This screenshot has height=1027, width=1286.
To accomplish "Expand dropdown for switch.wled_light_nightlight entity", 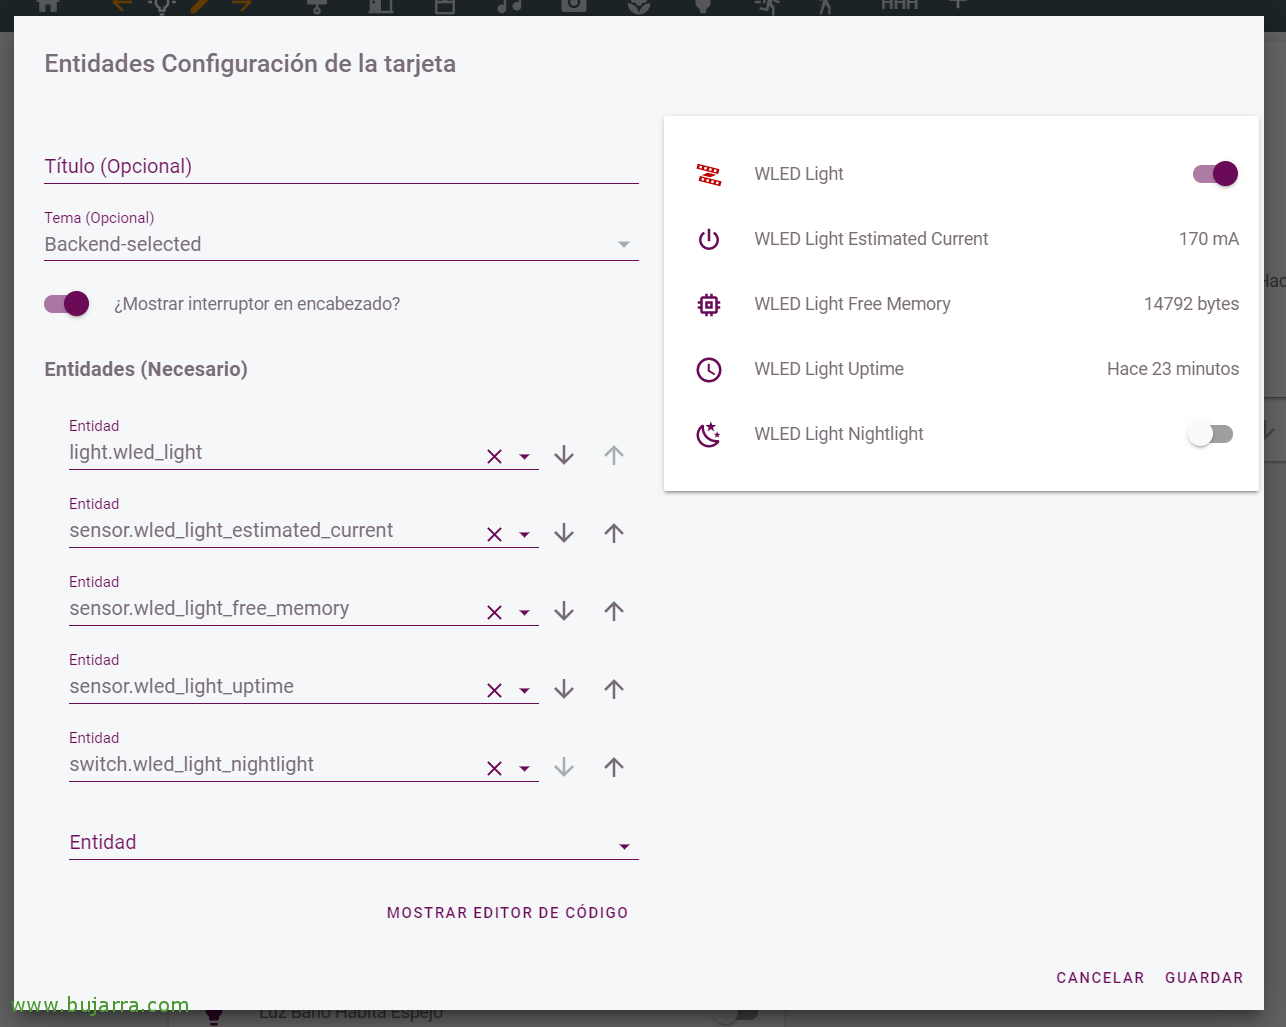I will [524, 768].
